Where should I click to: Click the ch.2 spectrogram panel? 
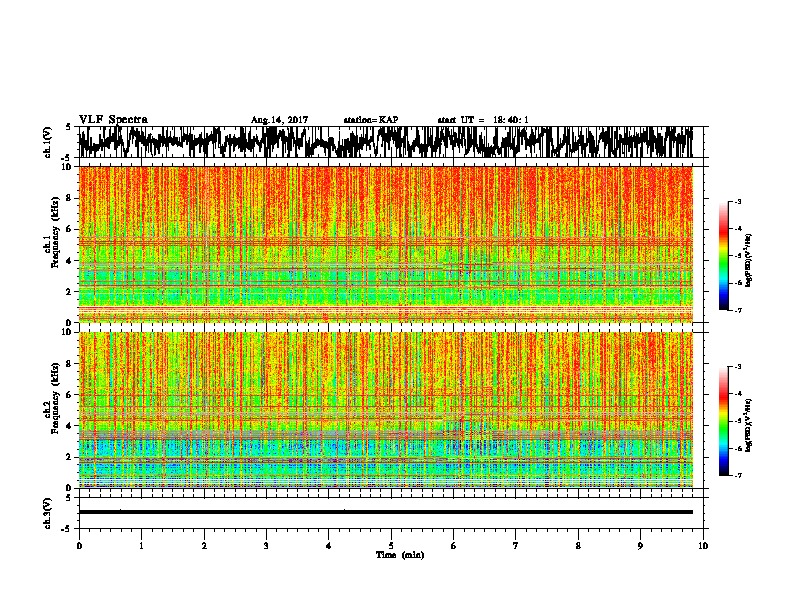pos(385,410)
